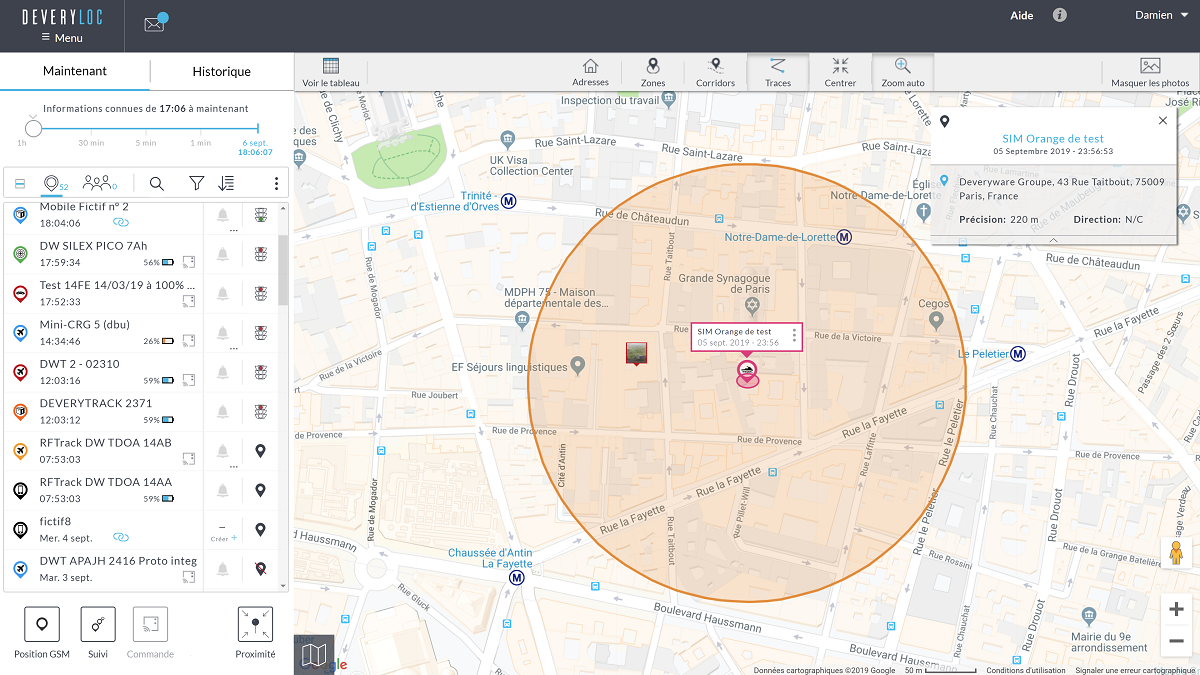Screen dimensions: 1200x675
Task: Click the Proximité button
Action: click(x=256, y=632)
